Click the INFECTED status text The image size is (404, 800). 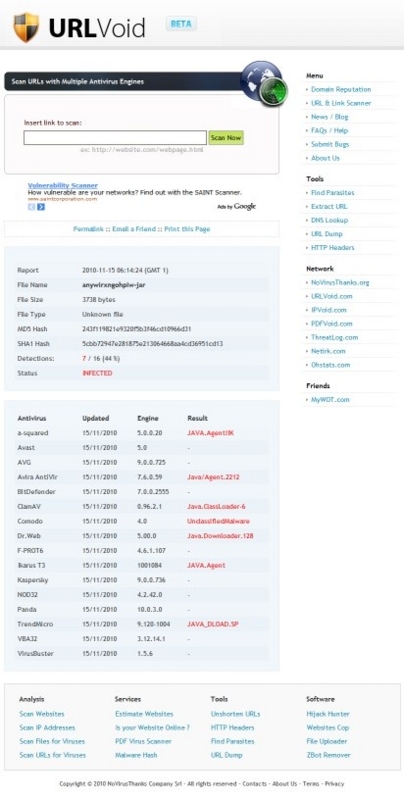[x=97, y=373]
